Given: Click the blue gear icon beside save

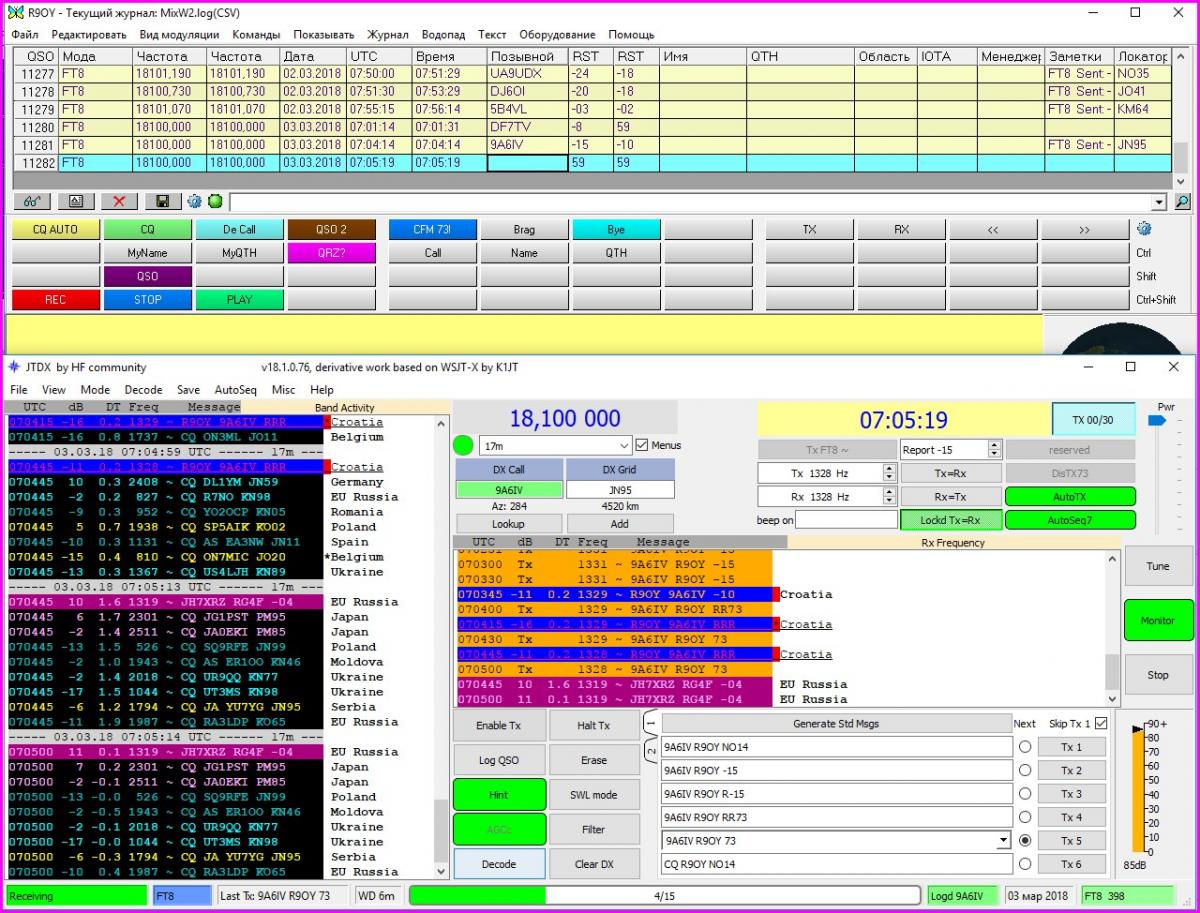Looking at the screenshot, I should pos(195,201).
